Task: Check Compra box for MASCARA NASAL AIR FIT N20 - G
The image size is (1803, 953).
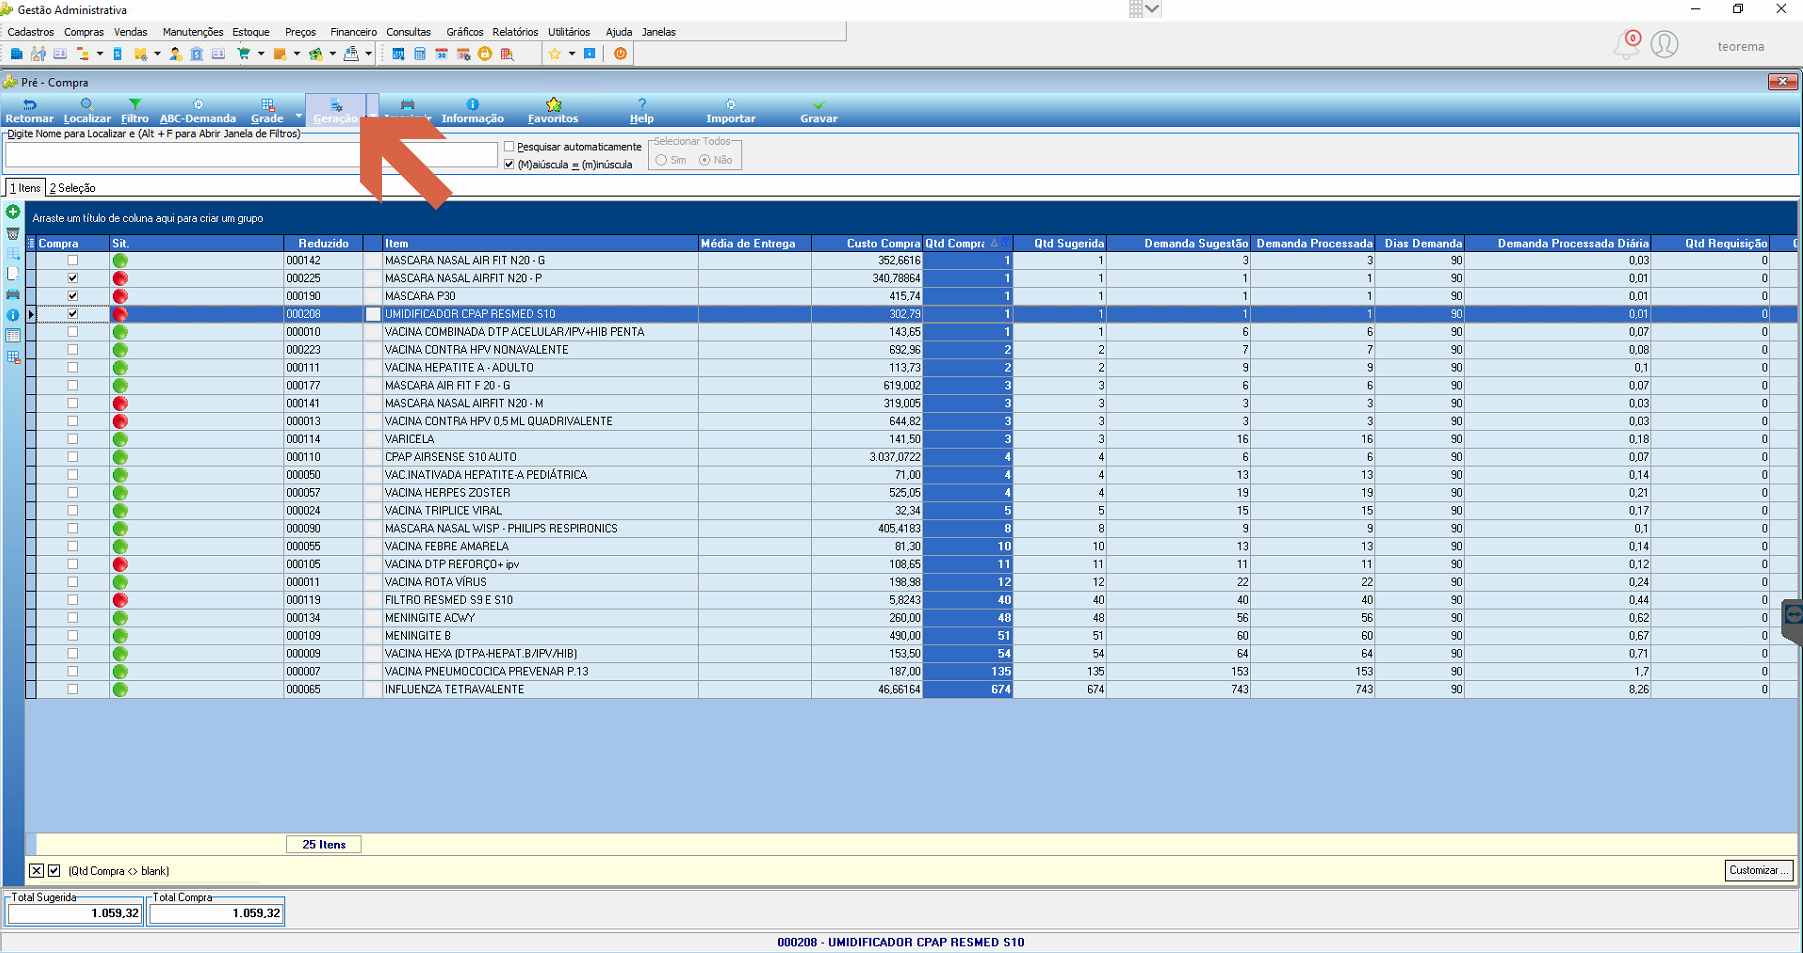Action: (x=72, y=260)
